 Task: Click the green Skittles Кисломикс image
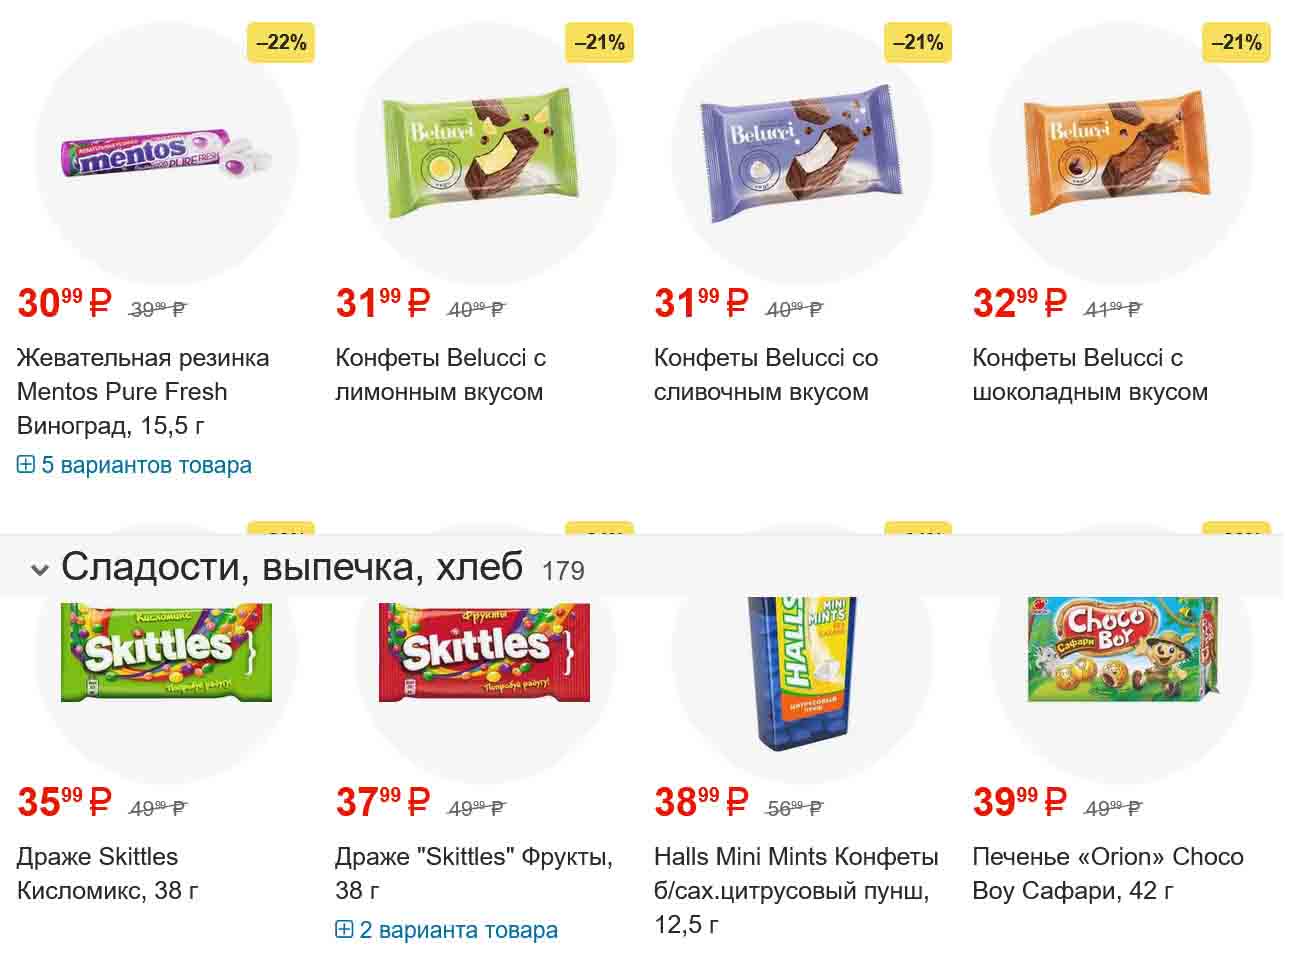click(x=166, y=652)
